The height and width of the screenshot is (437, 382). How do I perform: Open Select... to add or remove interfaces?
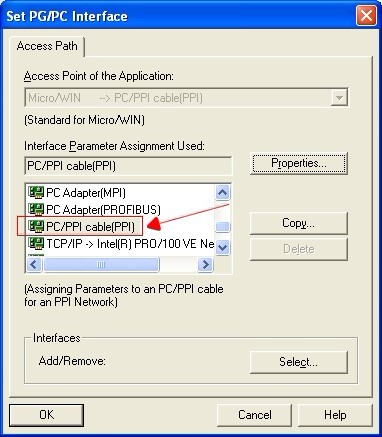tap(299, 362)
